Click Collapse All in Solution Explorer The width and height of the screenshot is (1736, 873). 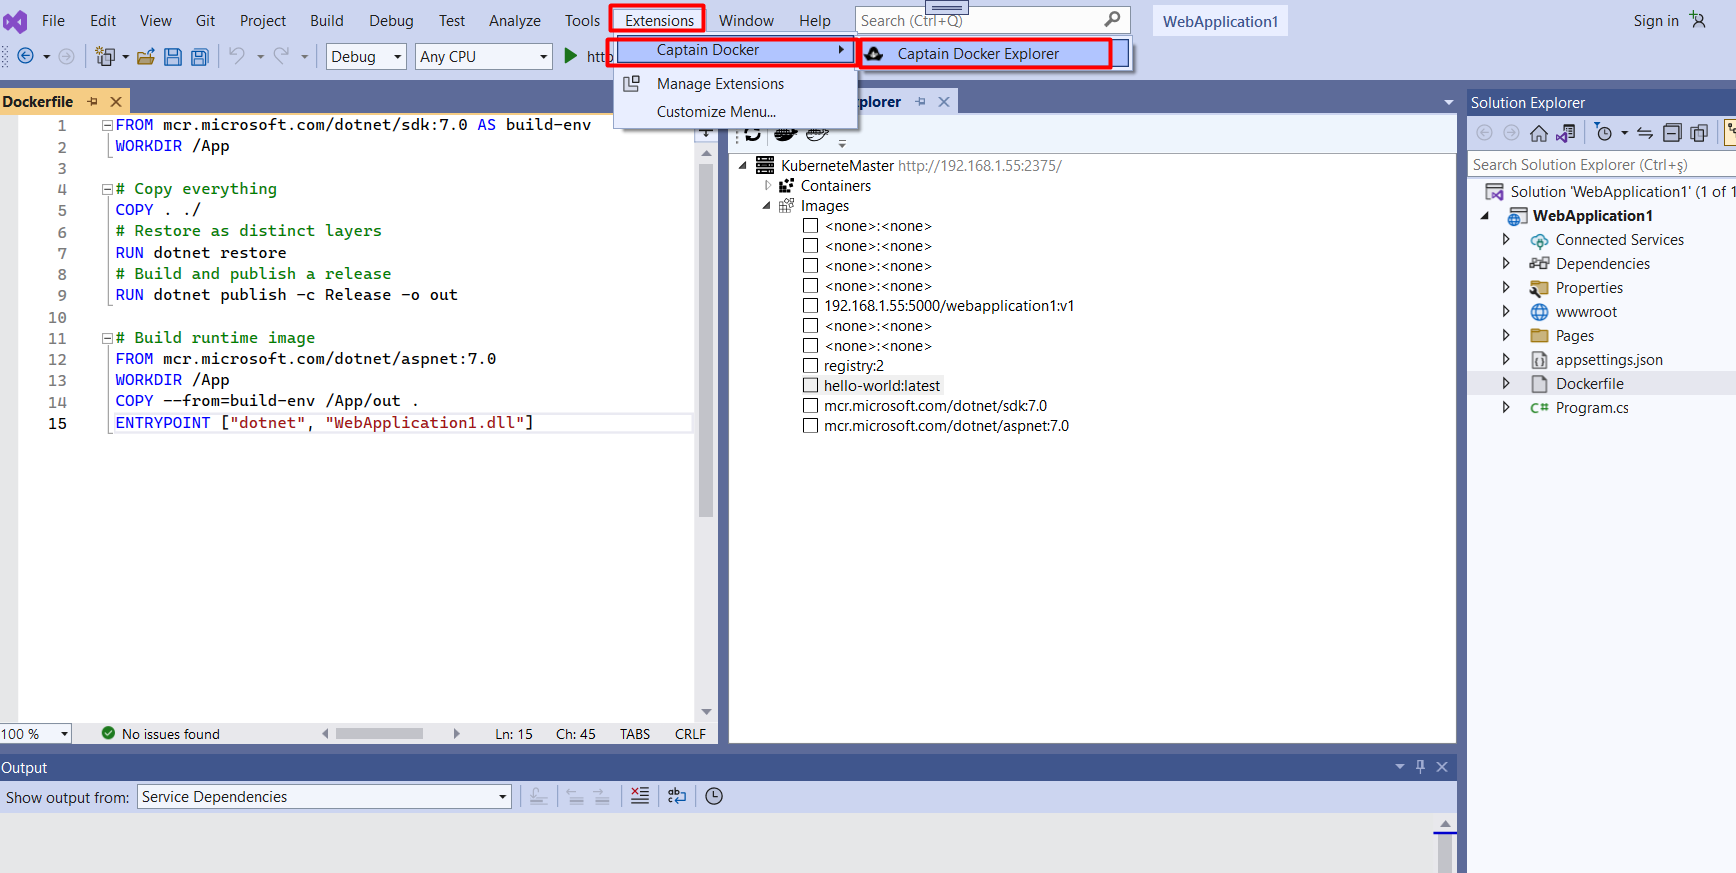click(1671, 133)
